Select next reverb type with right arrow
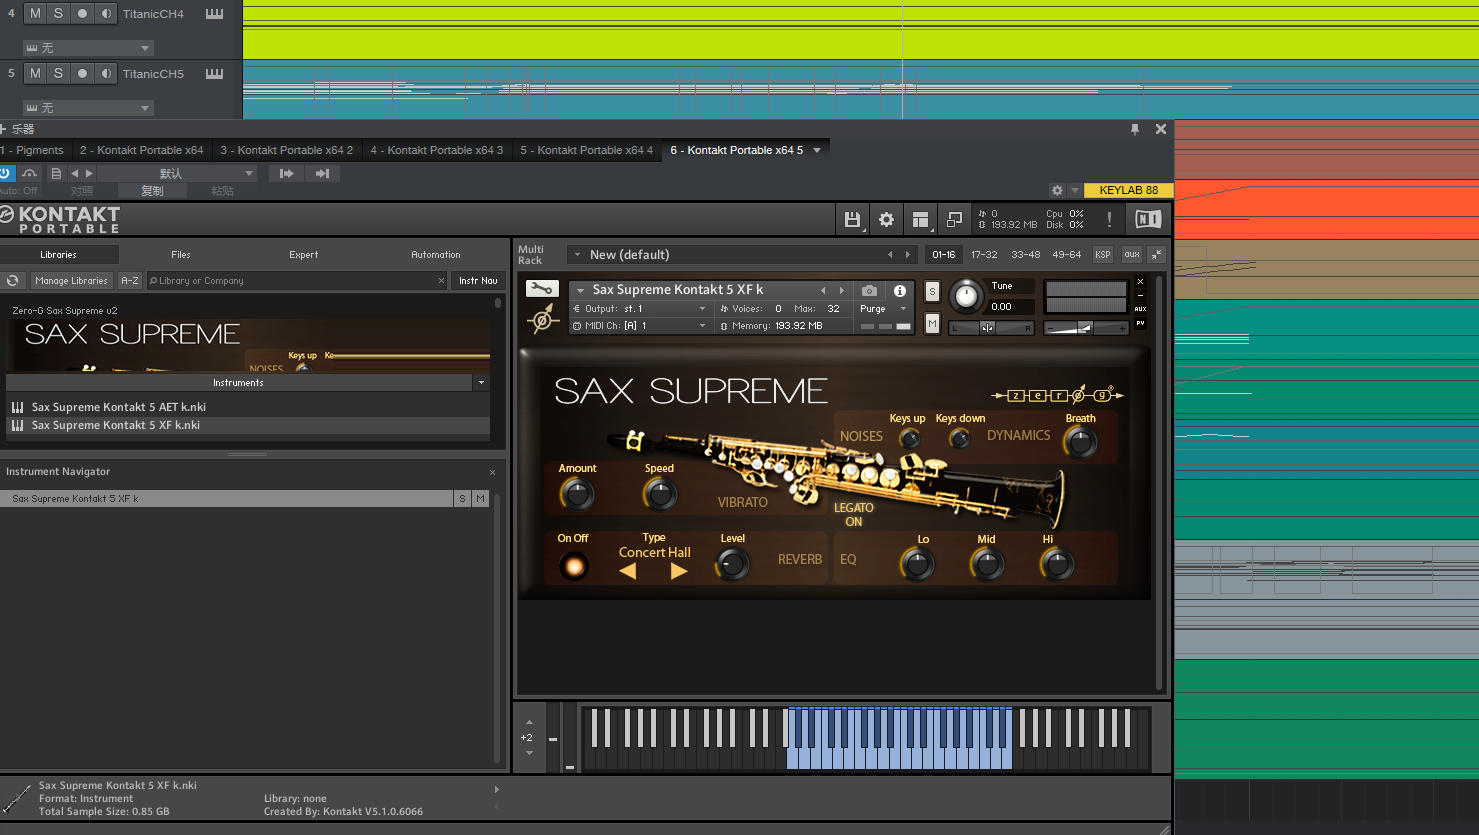Viewport: 1479px width, 835px height. coord(679,571)
